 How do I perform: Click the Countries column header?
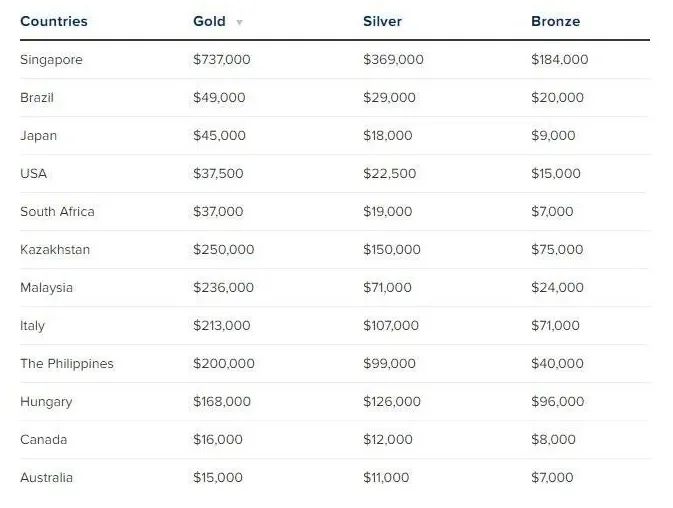[x=54, y=21]
